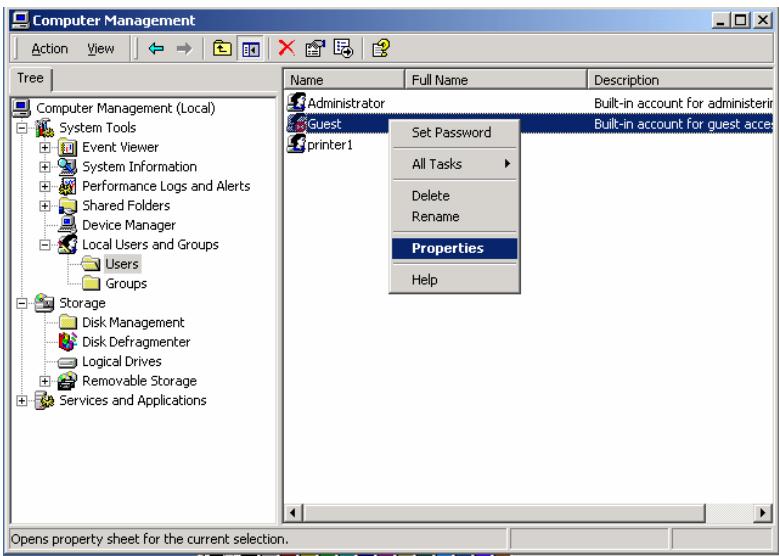Expand the Services and Applications node

[x=21, y=401]
